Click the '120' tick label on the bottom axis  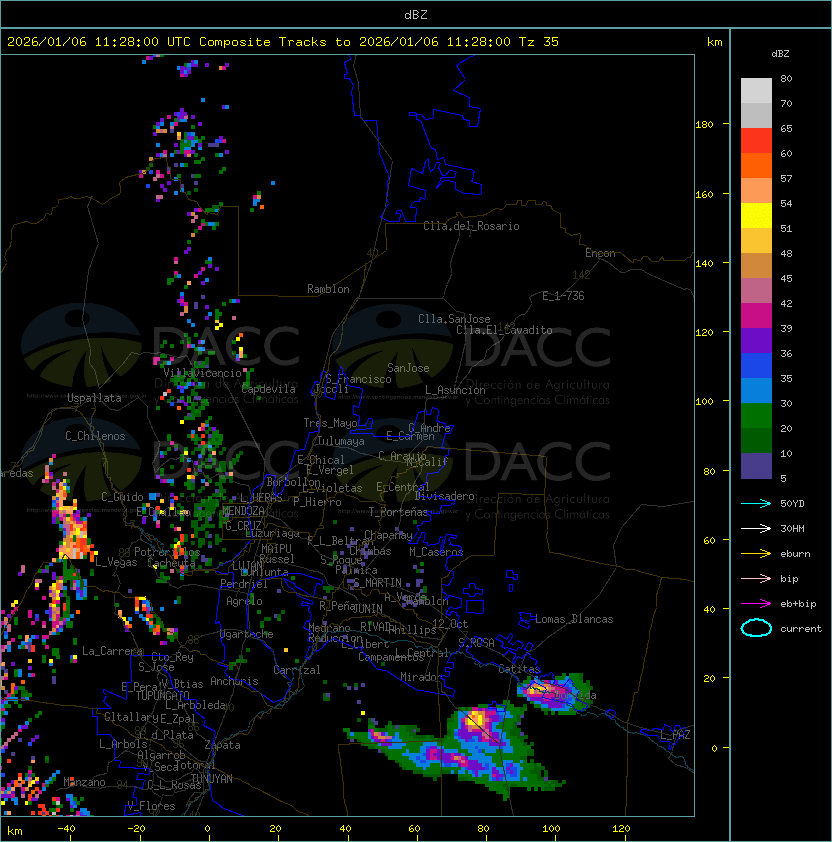[621, 829]
